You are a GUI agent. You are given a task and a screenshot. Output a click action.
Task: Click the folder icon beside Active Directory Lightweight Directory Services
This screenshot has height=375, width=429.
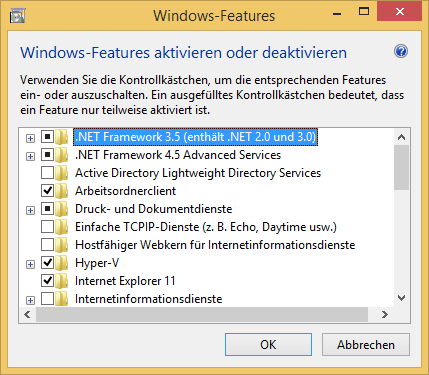tap(61, 173)
